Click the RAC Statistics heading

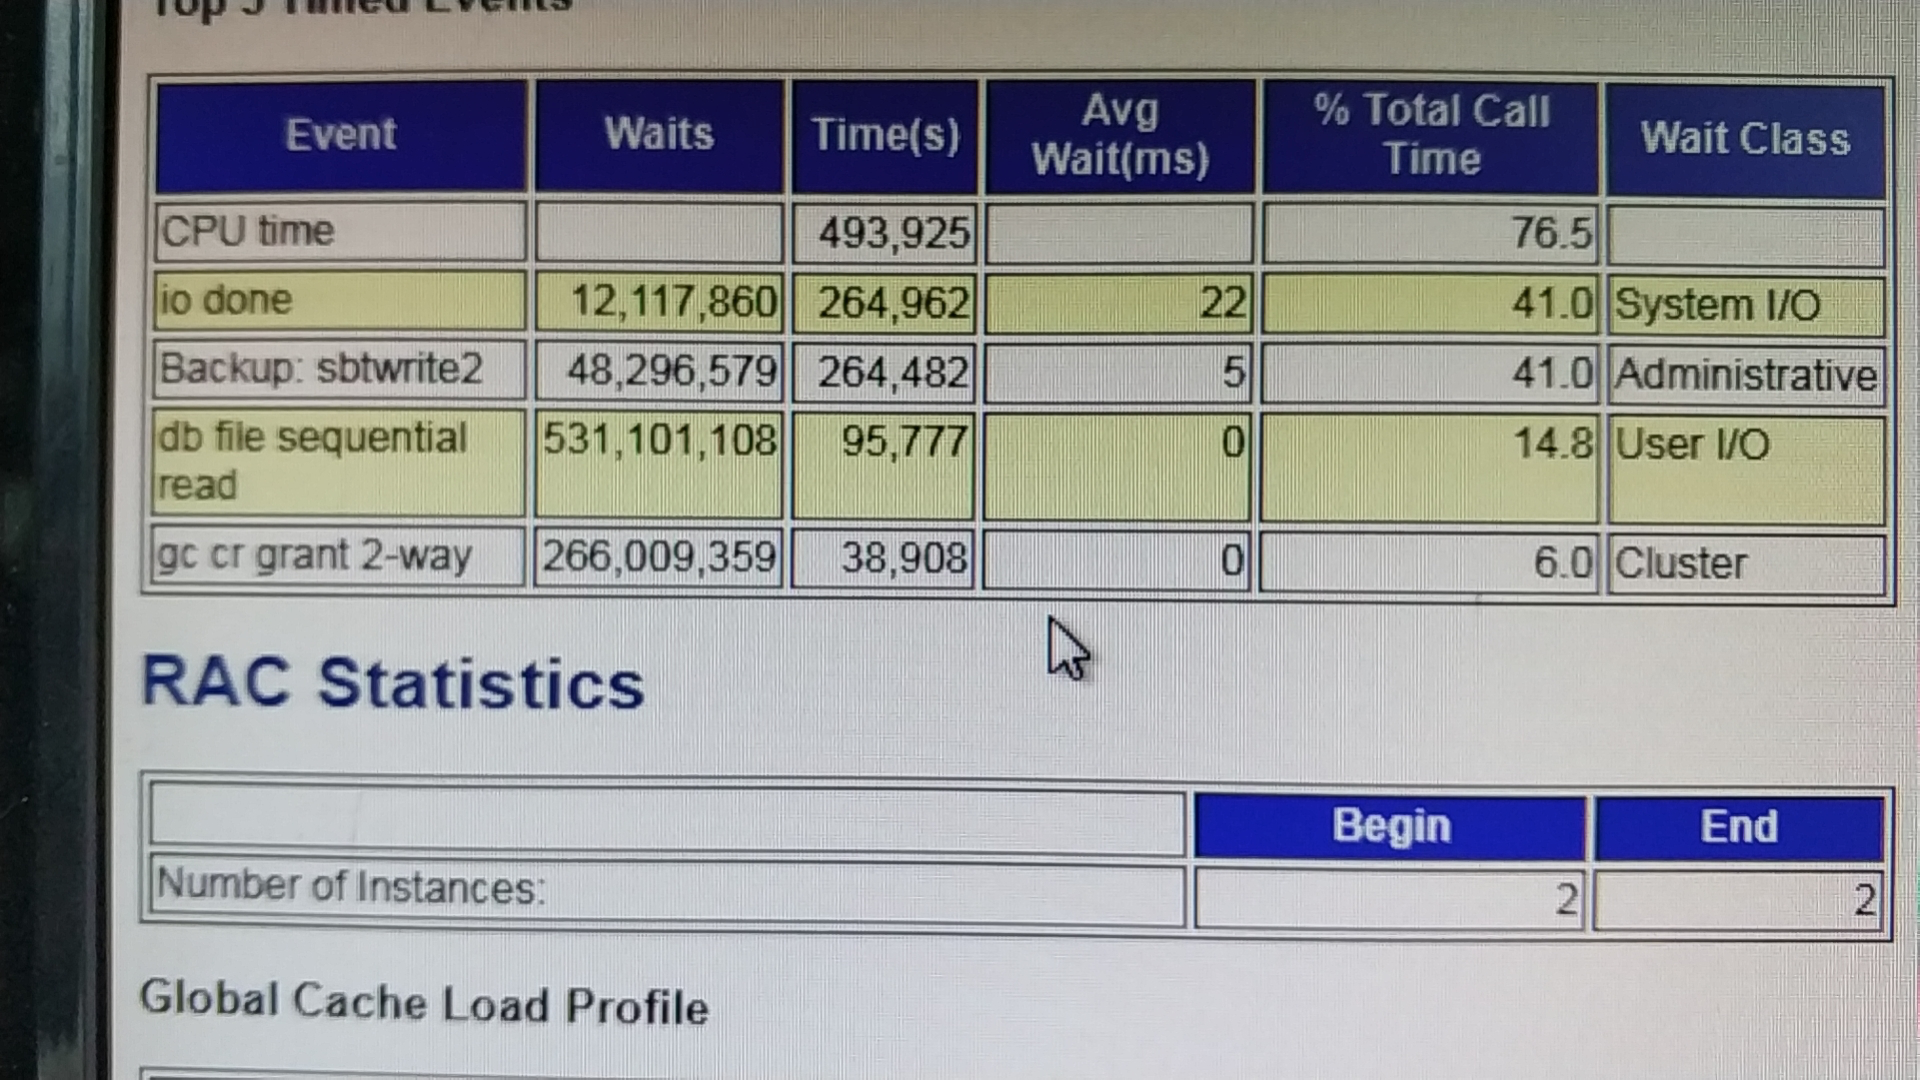(393, 684)
